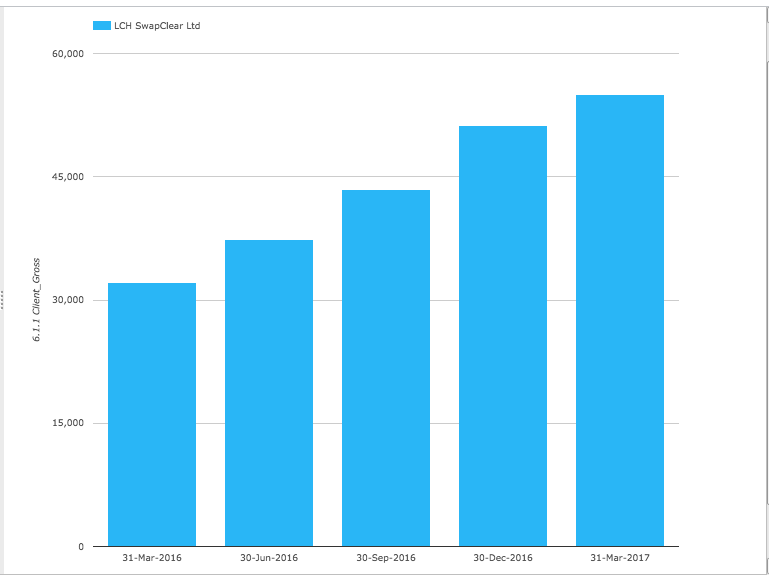Click the 0 y-axis label
This screenshot has height=578, width=769.
(x=81, y=547)
